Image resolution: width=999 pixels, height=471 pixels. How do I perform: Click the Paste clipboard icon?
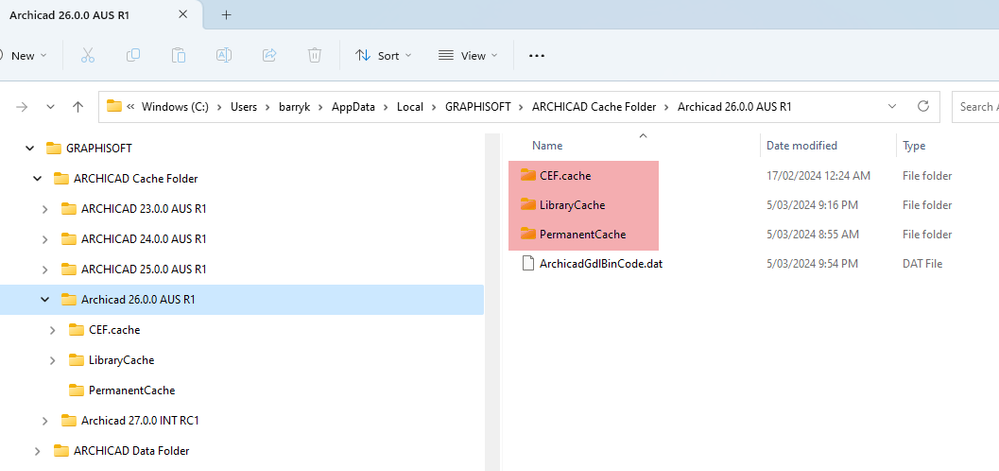pos(178,55)
